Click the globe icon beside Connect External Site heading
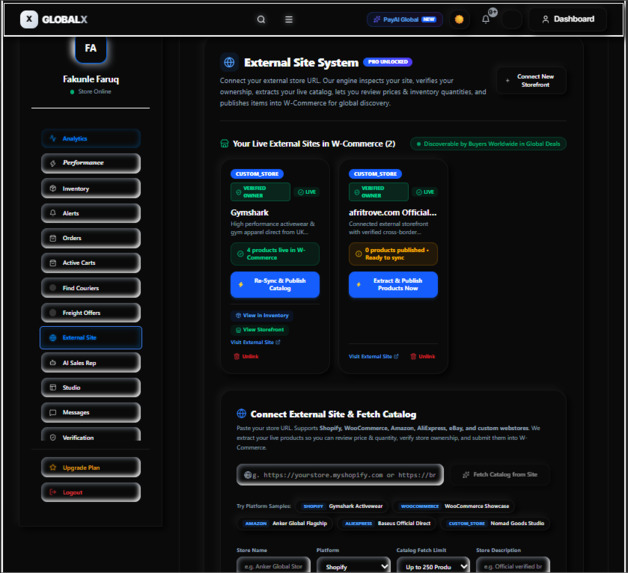Viewport: 628px width, 573px height. click(241, 413)
